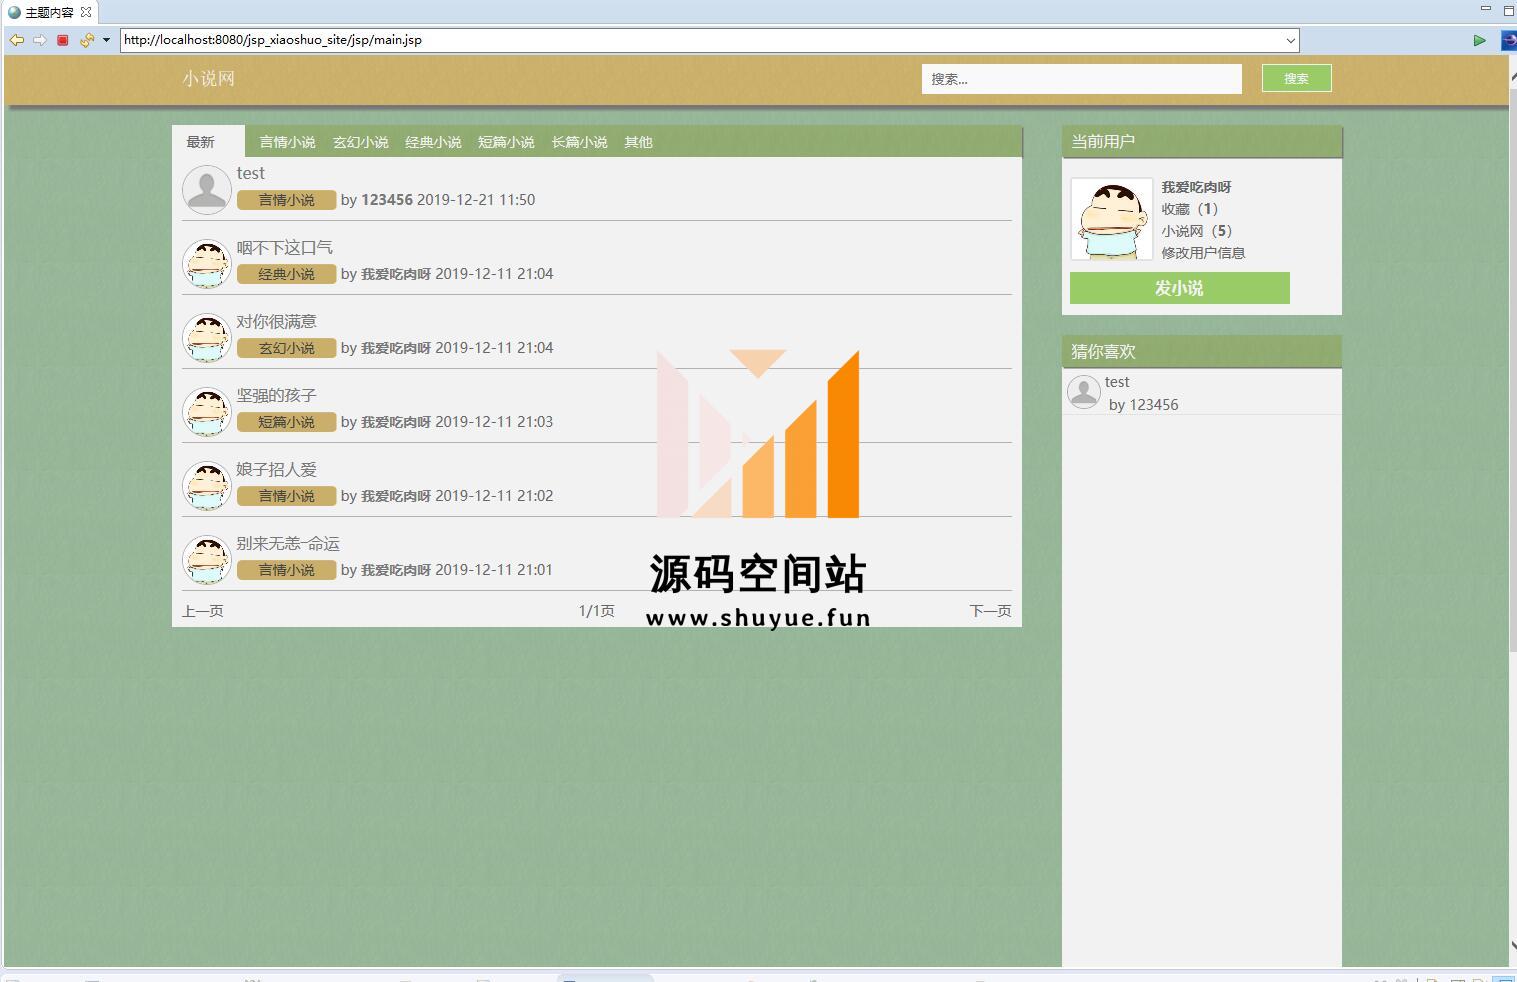Go to previous page via 上一页
Viewport: 1517px width, 982px height.
click(x=203, y=611)
